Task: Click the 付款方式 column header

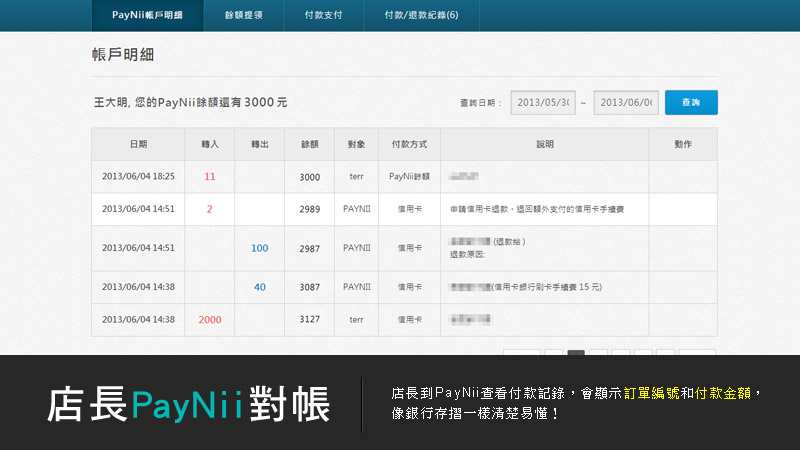Action: (x=409, y=145)
